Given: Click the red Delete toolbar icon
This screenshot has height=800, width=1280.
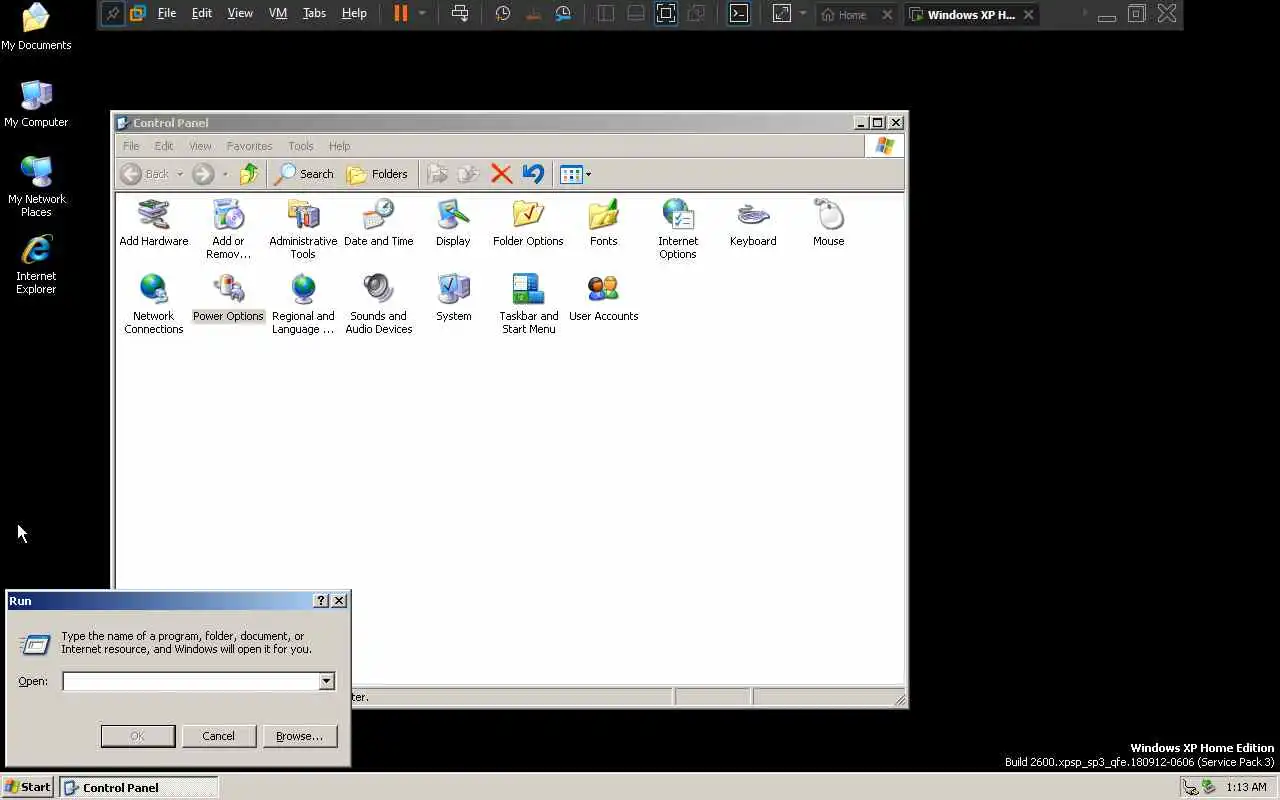Looking at the screenshot, I should (x=501, y=174).
